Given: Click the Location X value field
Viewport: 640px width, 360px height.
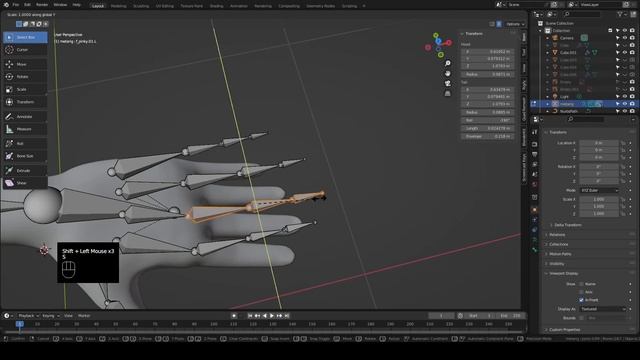Looking at the screenshot, I should pyautogui.click(x=599, y=143).
